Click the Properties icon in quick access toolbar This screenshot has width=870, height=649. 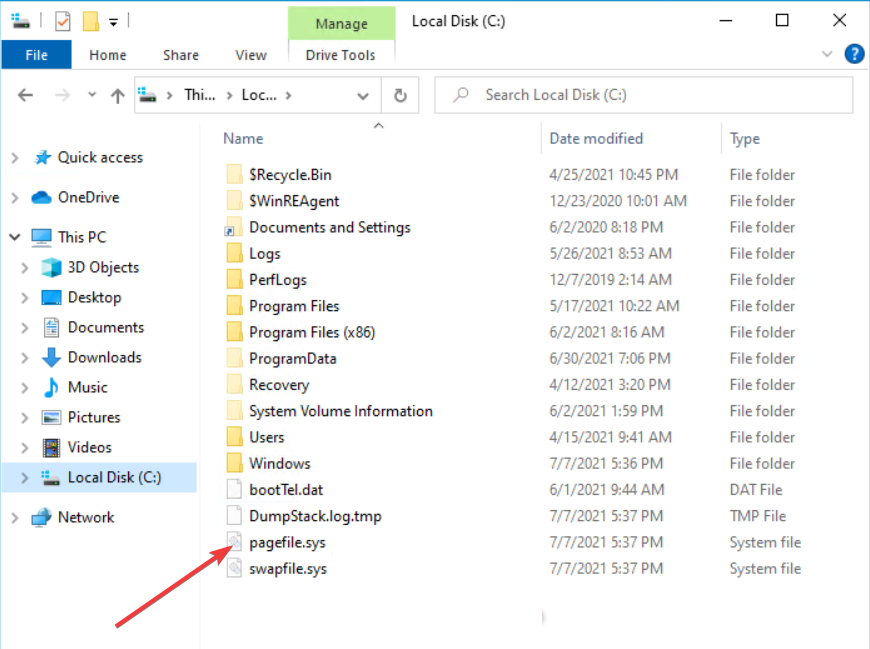pyautogui.click(x=63, y=21)
